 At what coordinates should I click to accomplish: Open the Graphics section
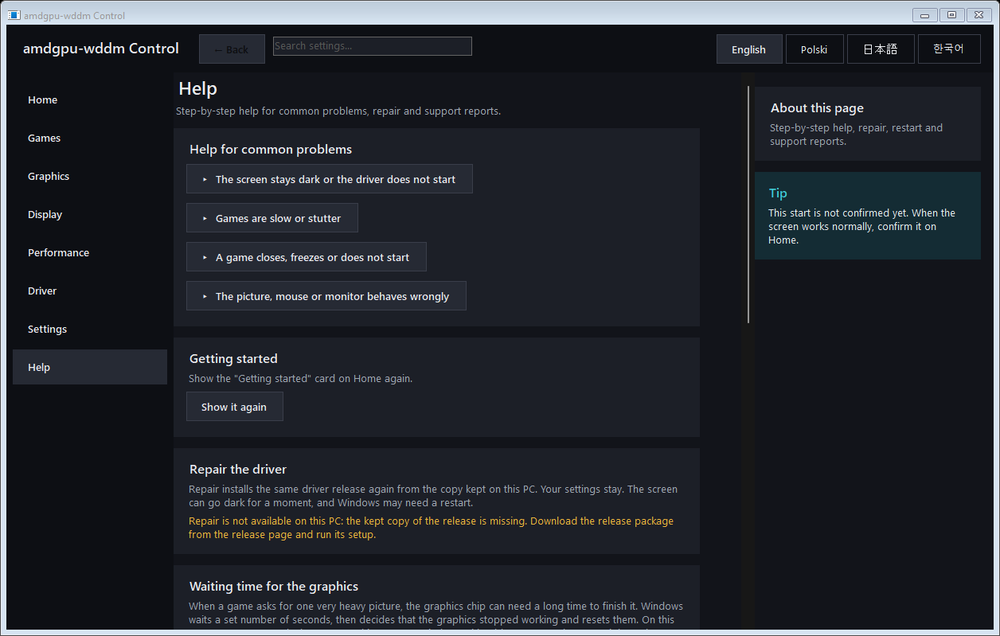pos(89,176)
